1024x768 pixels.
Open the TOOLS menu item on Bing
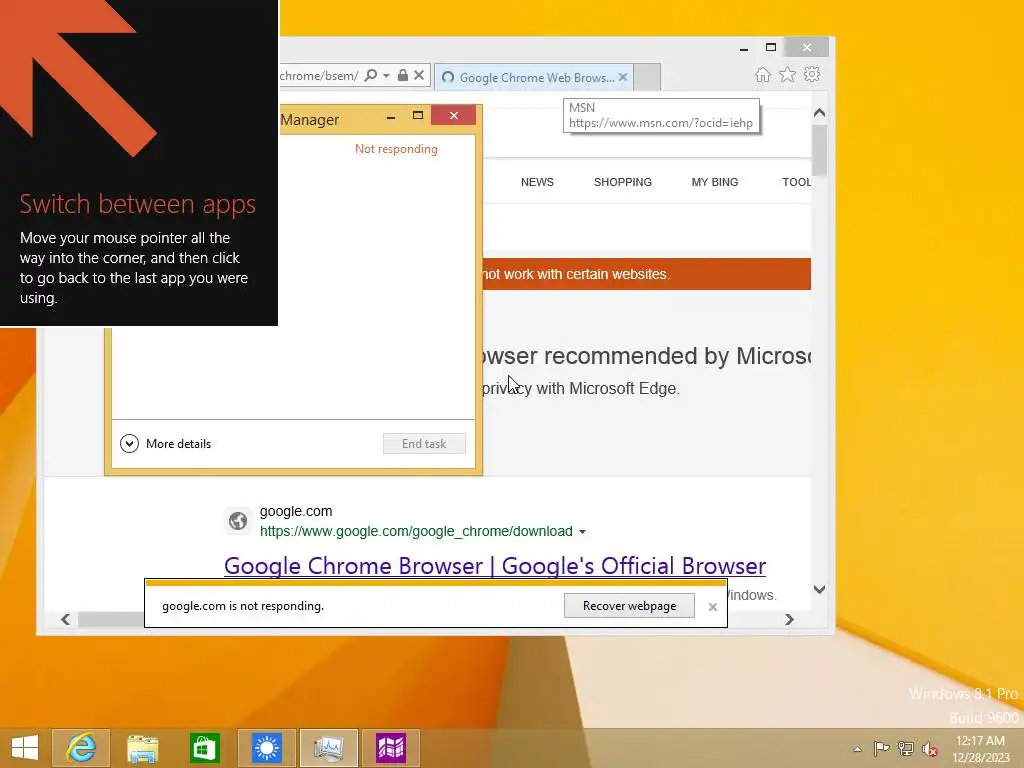tap(797, 182)
